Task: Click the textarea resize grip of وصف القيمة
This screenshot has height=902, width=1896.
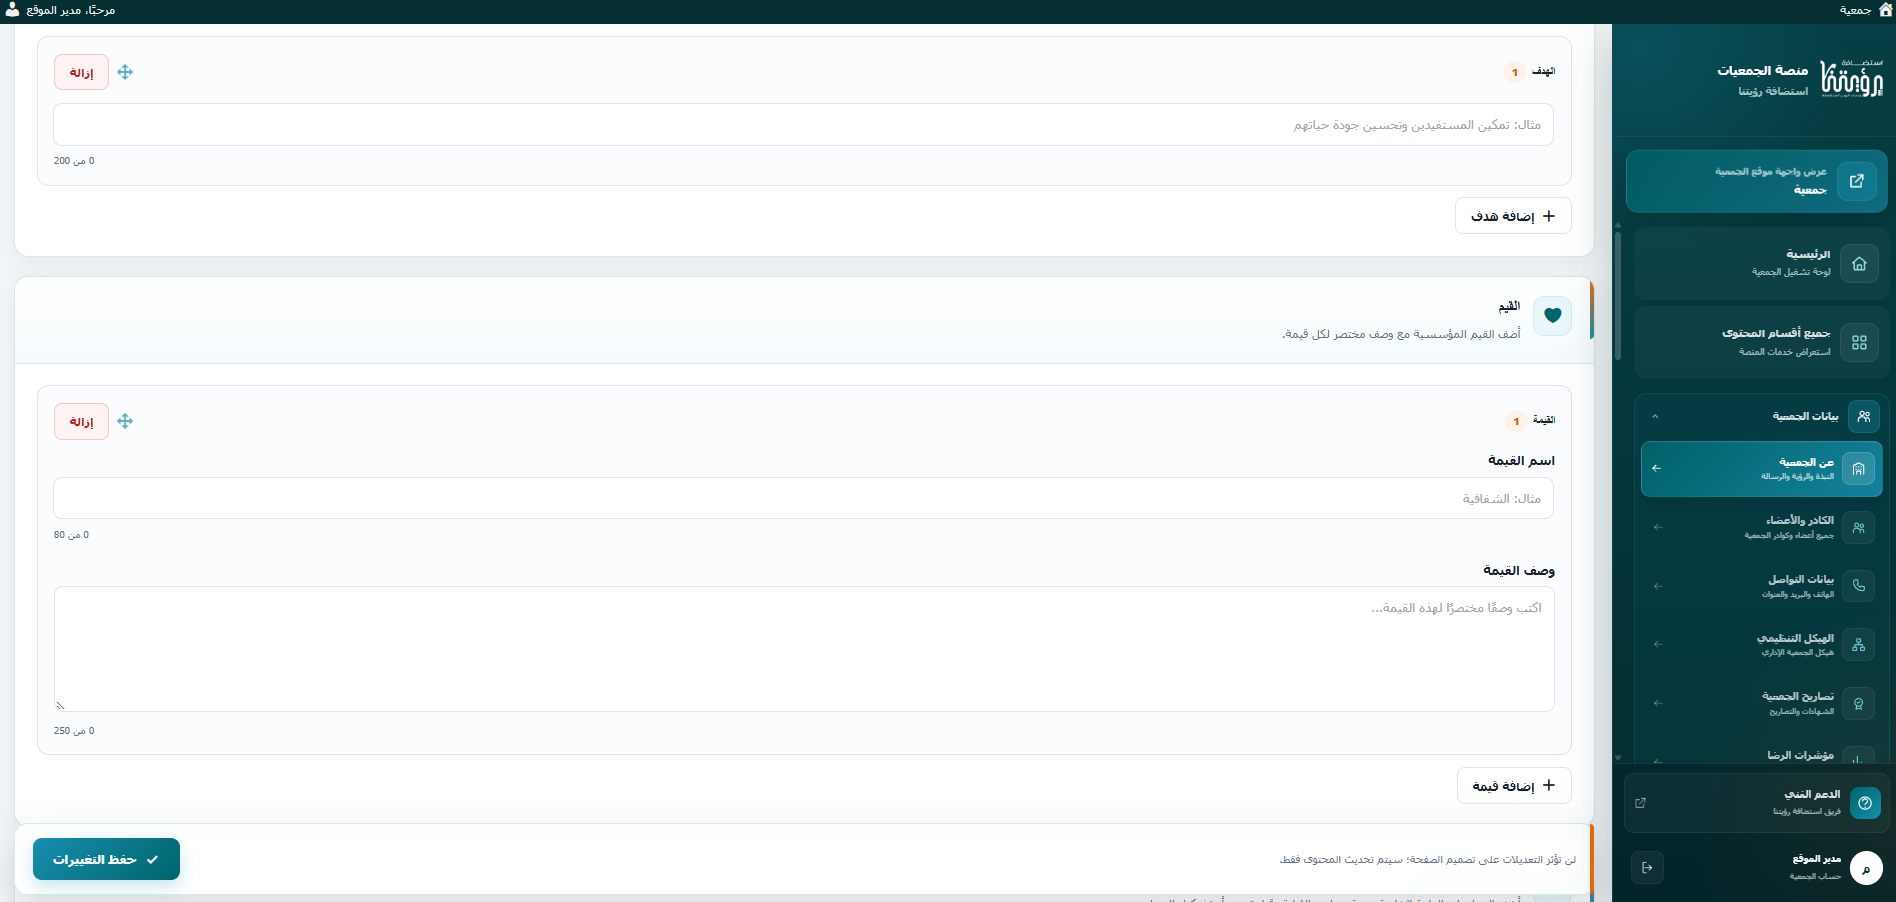Action: 60,705
